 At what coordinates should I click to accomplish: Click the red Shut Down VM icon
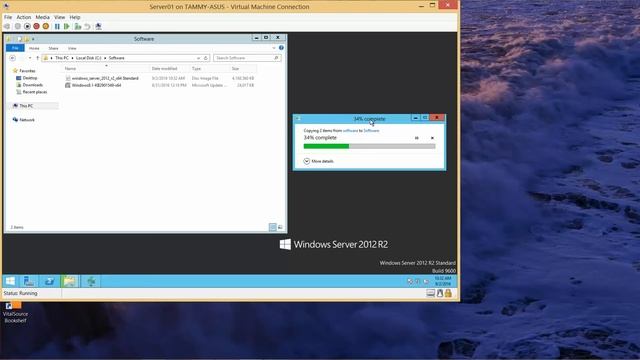click(x=36, y=27)
